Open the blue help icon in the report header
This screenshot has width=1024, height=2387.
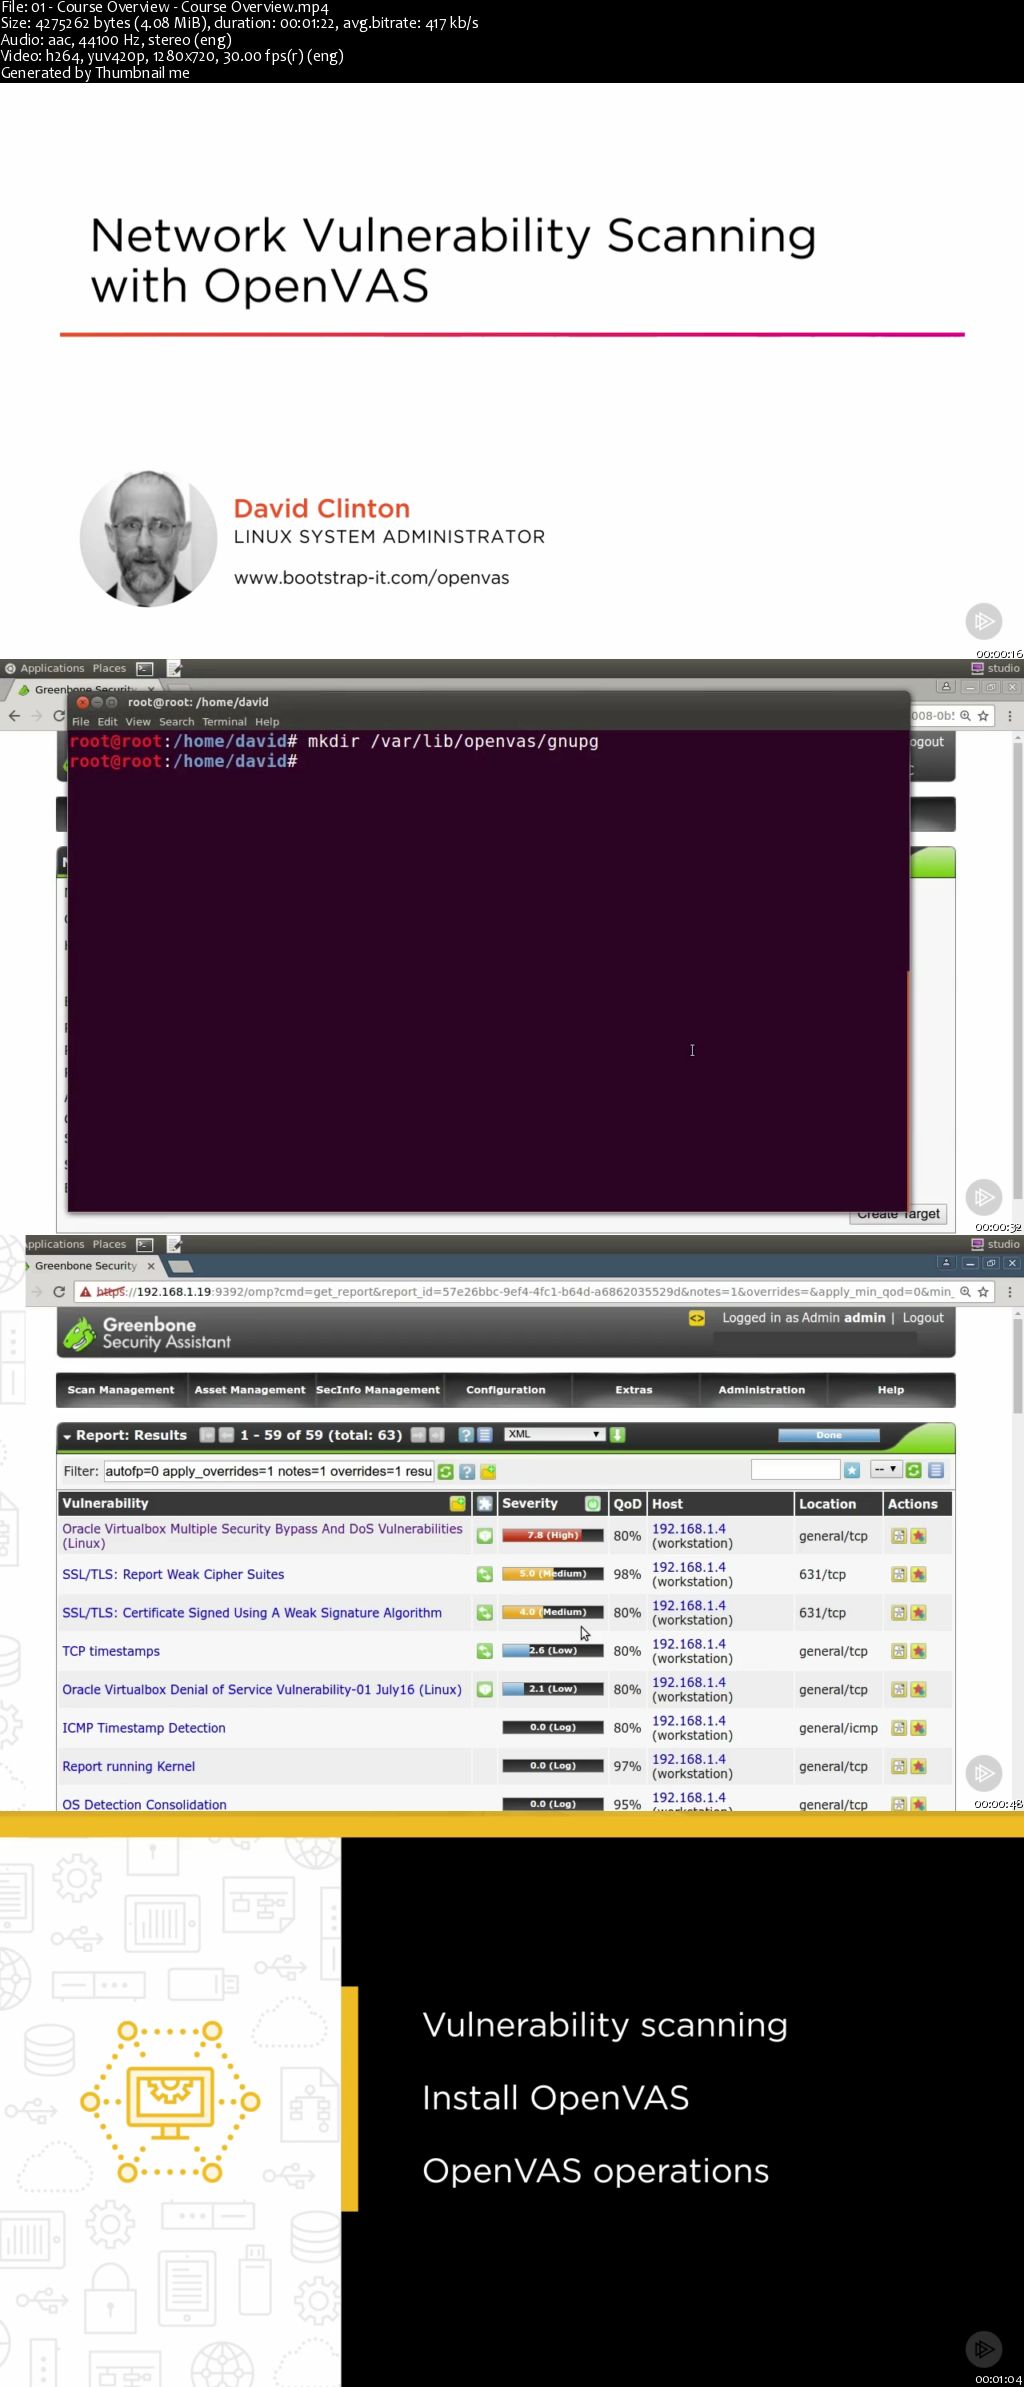[x=466, y=1435]
